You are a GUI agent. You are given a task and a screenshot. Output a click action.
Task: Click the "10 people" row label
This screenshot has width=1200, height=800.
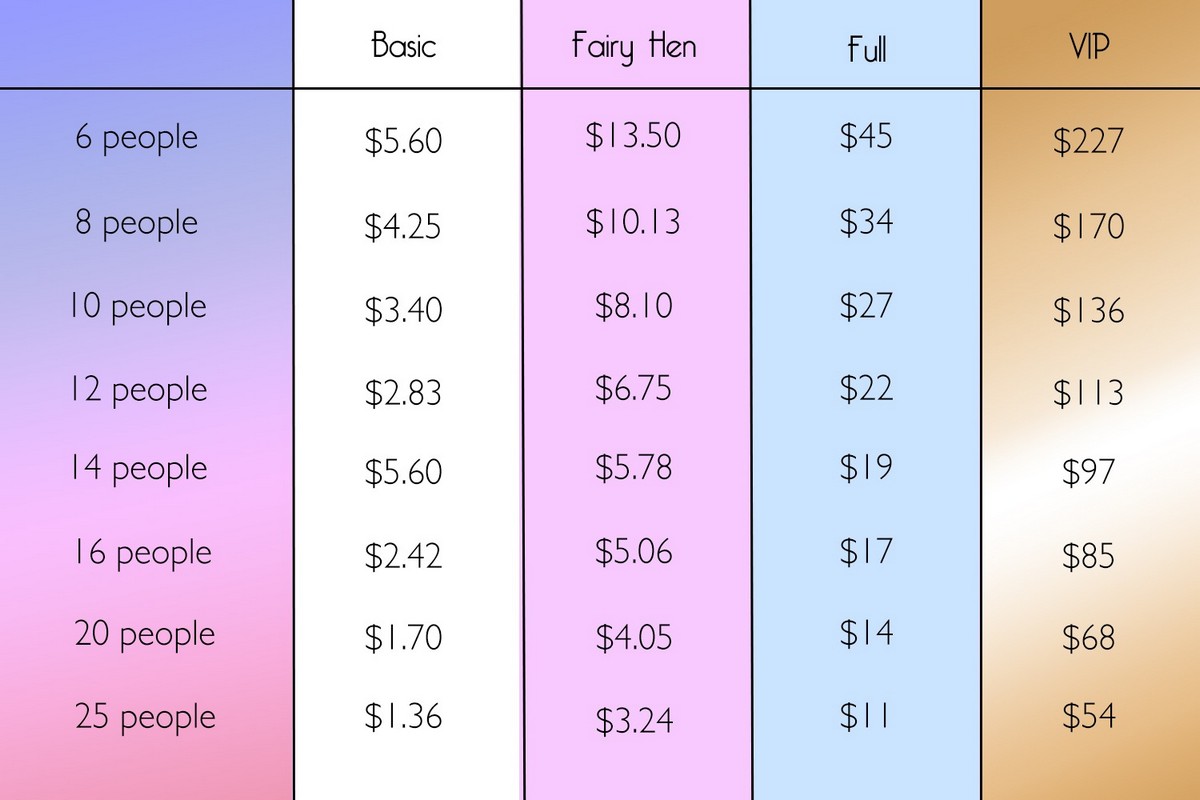pyautogui.click(x=137, y=306)
